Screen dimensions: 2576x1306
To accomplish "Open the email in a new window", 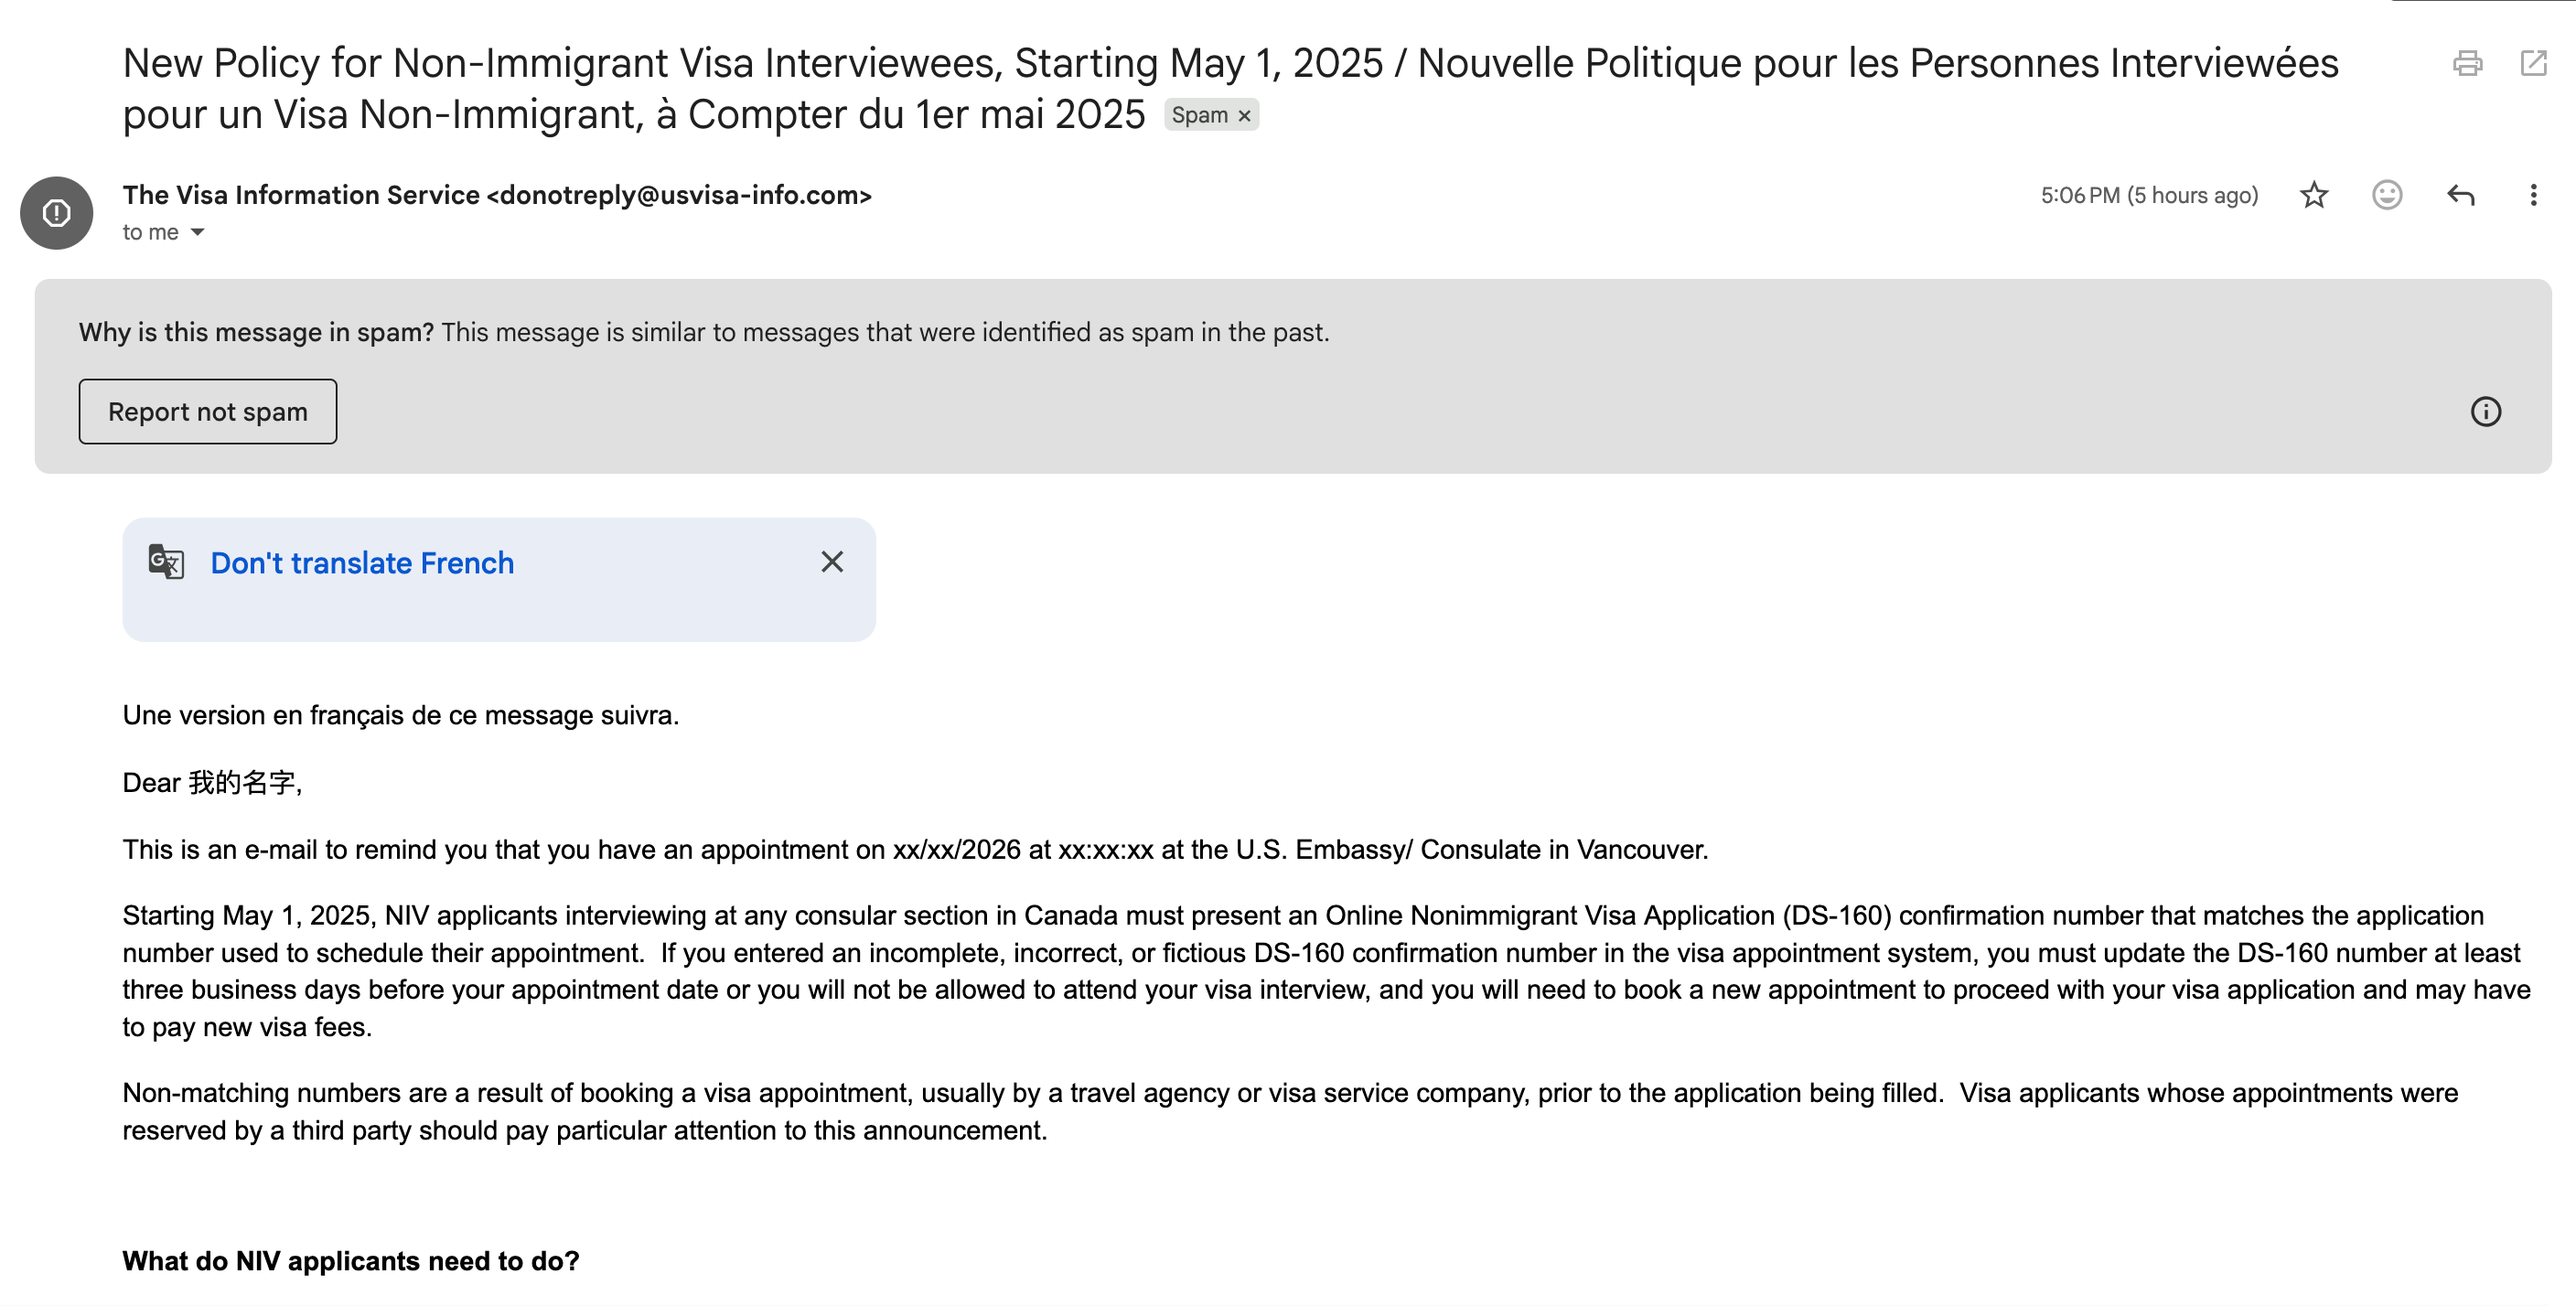I will pos(2533,63).
